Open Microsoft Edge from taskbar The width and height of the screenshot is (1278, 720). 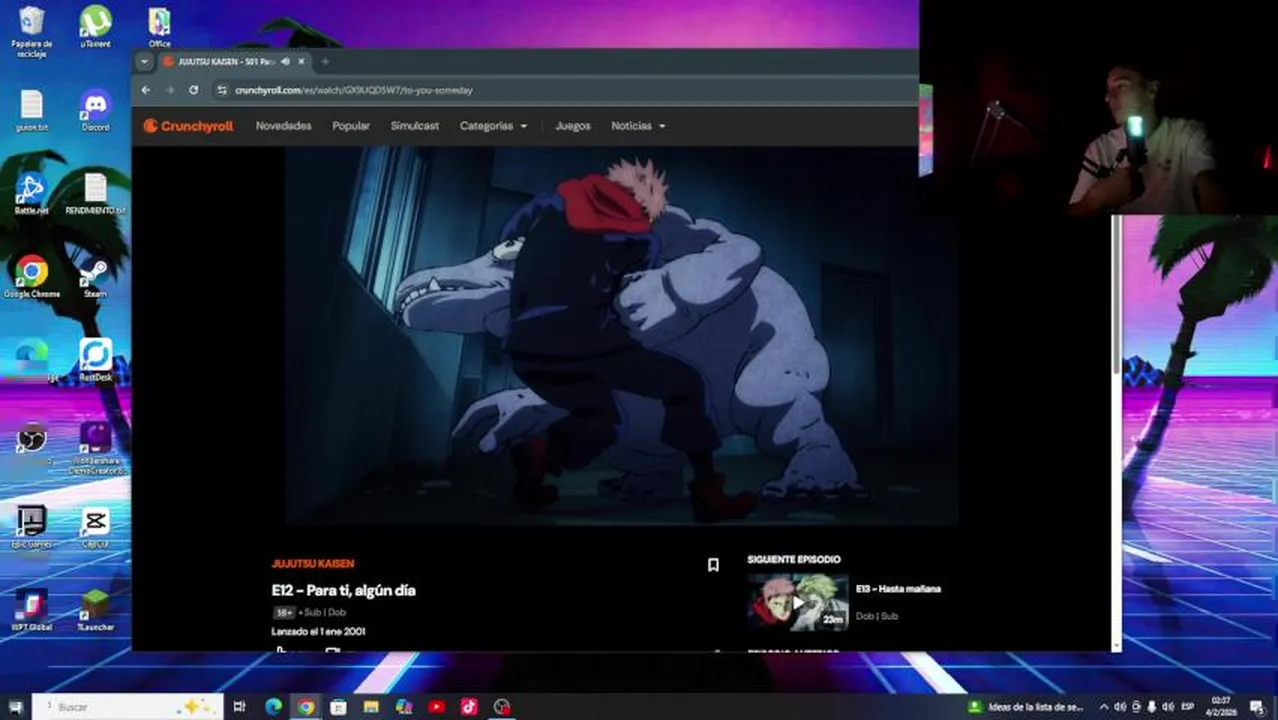273,707
